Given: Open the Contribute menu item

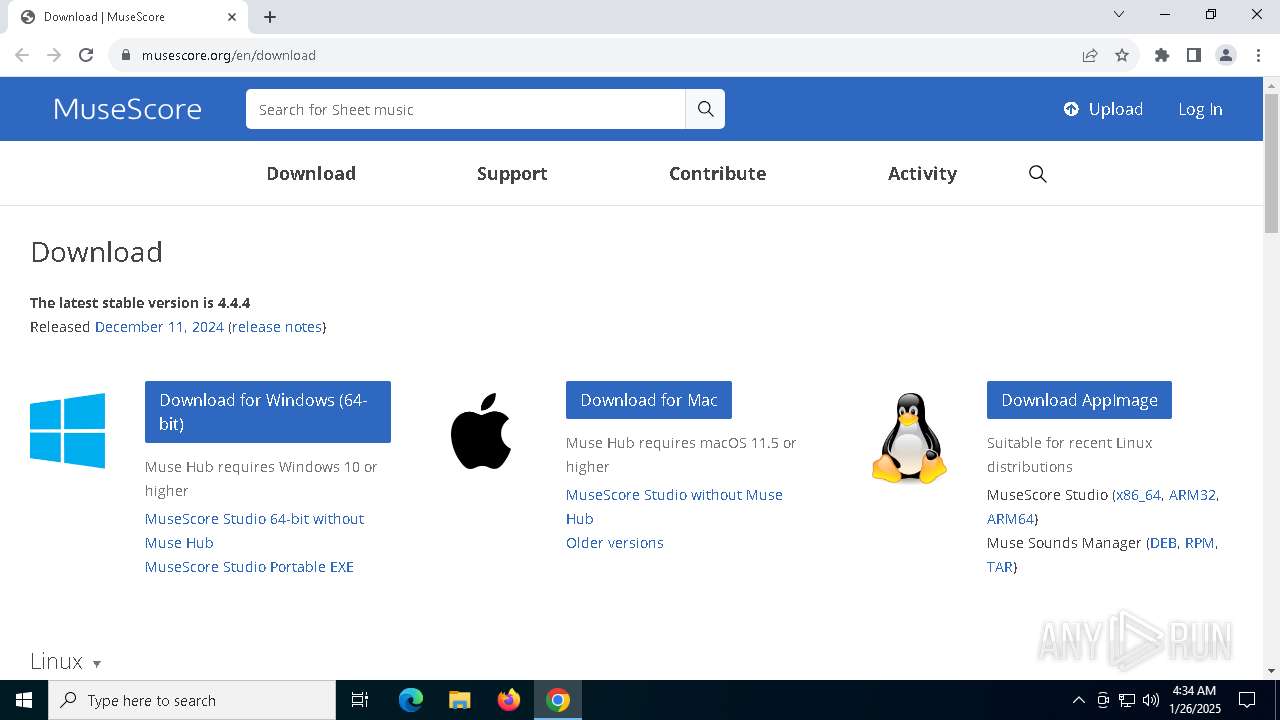Looking at the screenshot, I should 718,173.
